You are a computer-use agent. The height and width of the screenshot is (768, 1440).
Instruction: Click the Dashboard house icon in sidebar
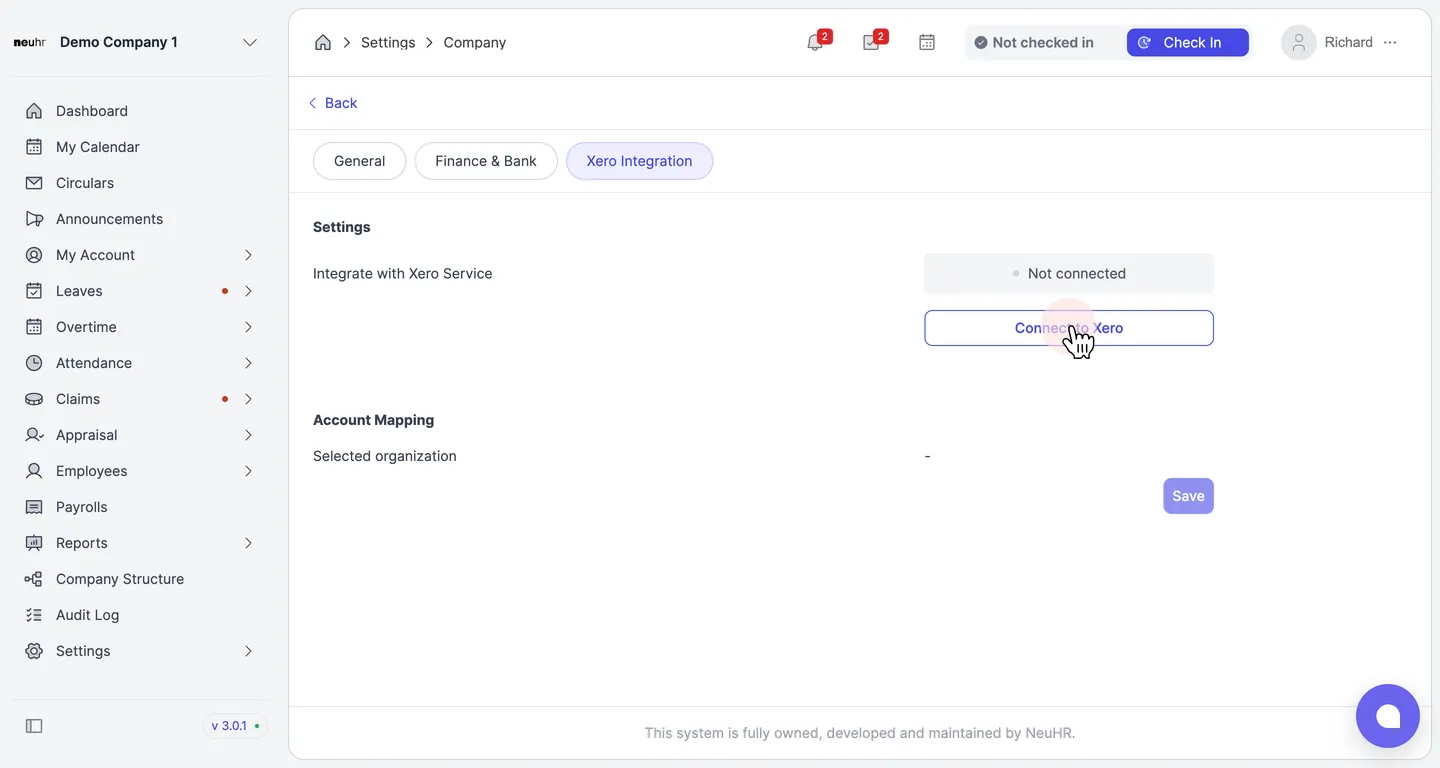[x=34, y=111]
